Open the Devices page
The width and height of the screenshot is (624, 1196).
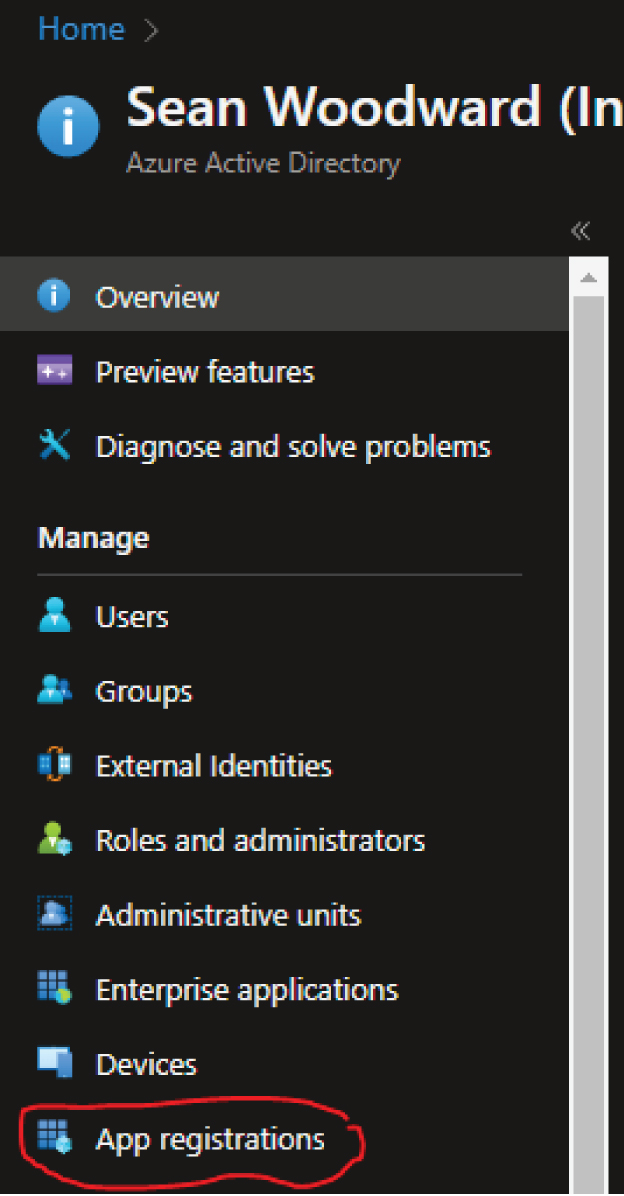point(146,1064)
